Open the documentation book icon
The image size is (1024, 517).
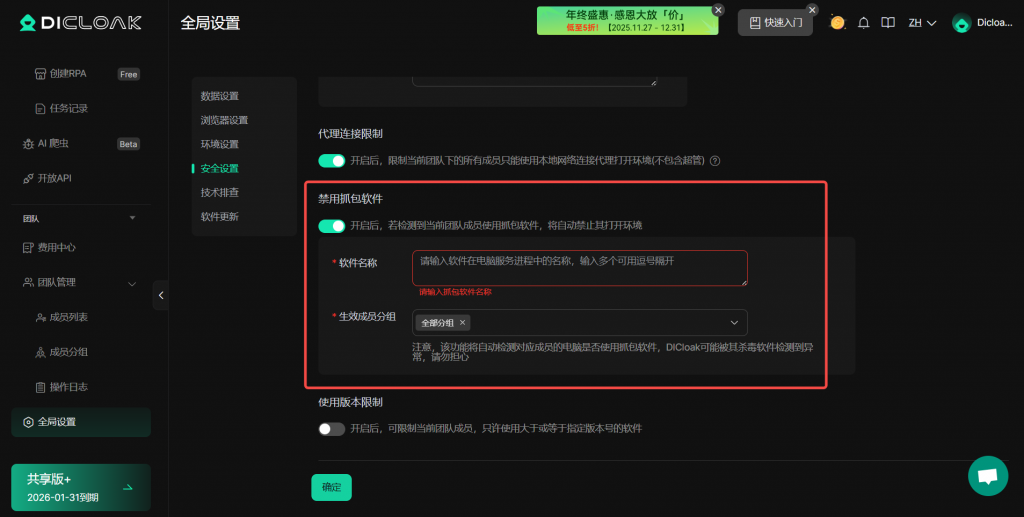pos(887,23)
